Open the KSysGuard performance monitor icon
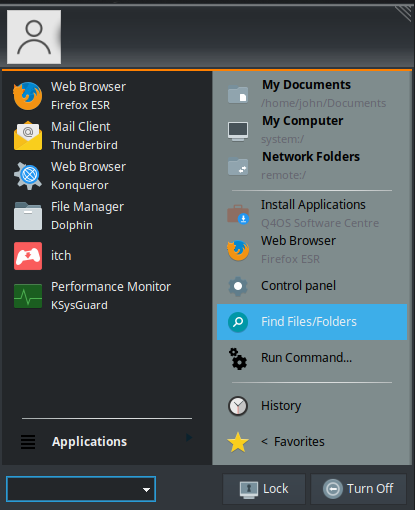The height and width of the screenshot is (510, 415). [28, 296]
